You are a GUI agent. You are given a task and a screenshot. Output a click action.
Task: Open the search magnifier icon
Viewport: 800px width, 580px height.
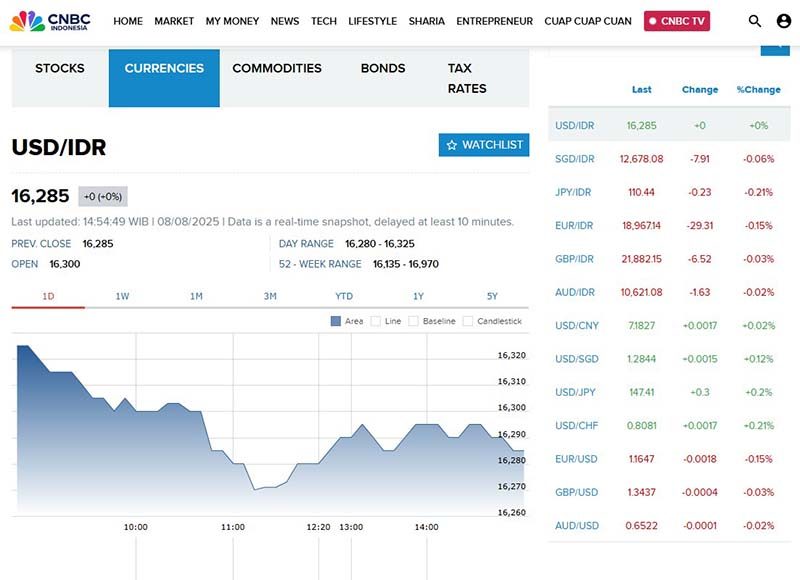pyautogui.click(x=755, y=21)
